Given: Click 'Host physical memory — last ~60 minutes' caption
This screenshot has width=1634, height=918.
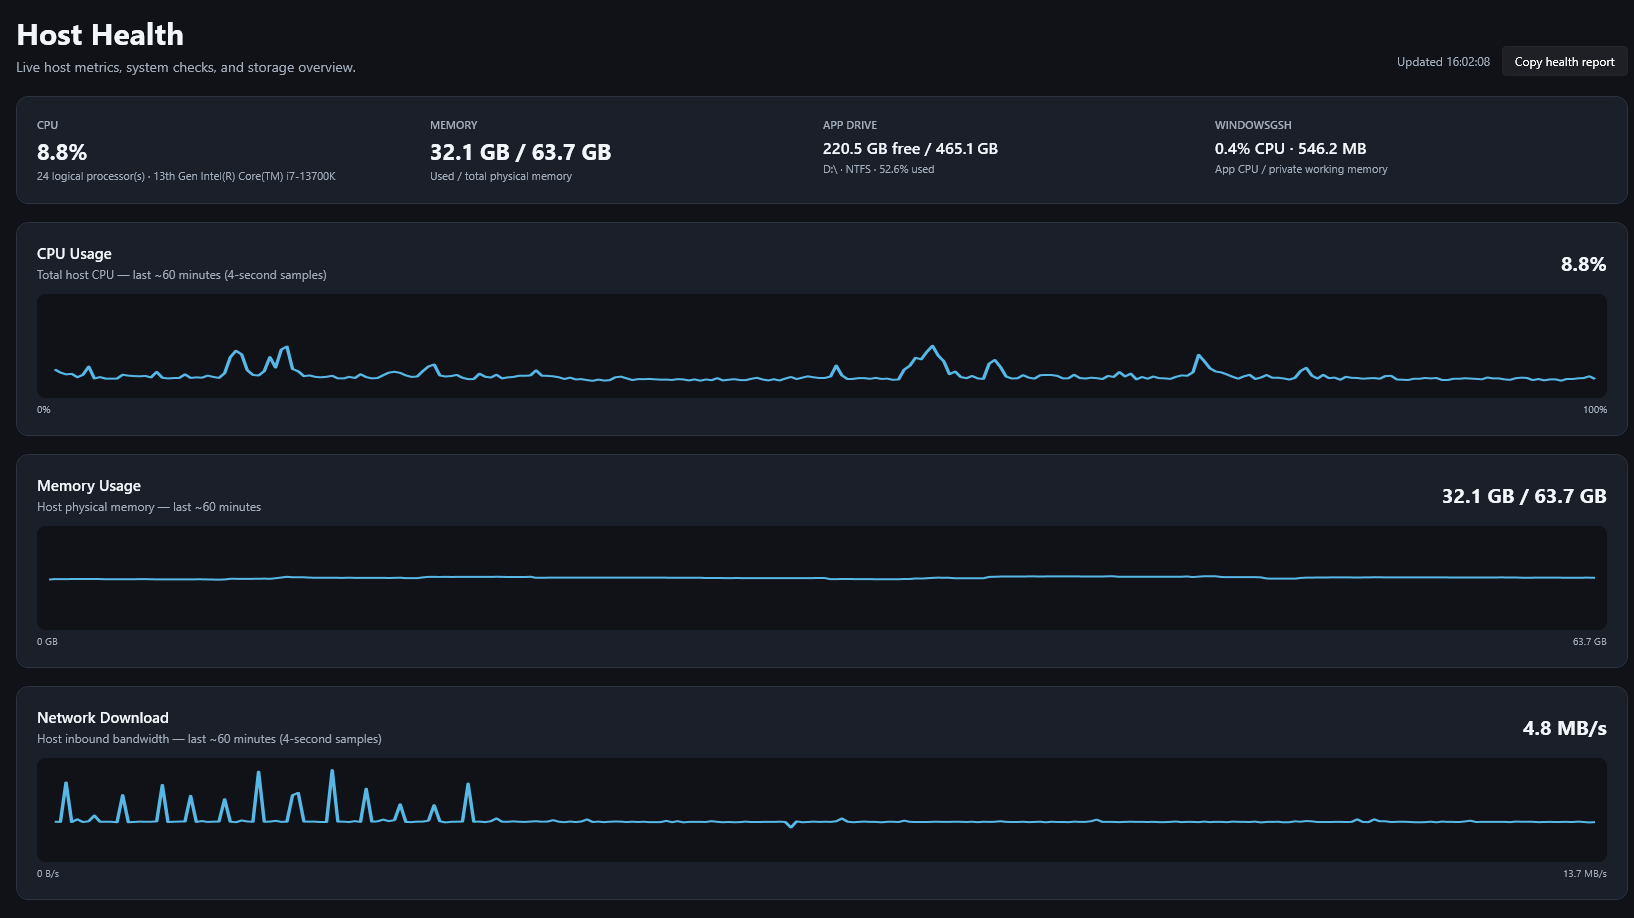Looking at the screenshot, I should click(149, 507).
